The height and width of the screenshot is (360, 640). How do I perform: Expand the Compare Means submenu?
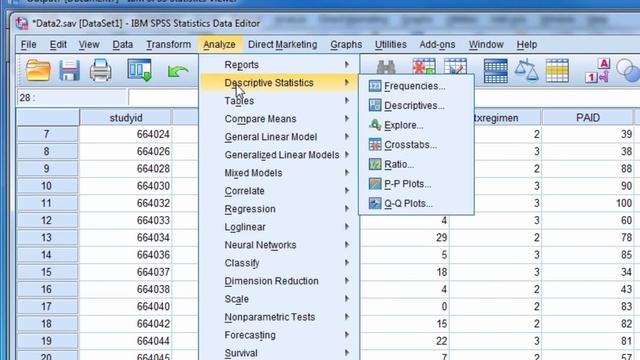click(x=280, y=119)
